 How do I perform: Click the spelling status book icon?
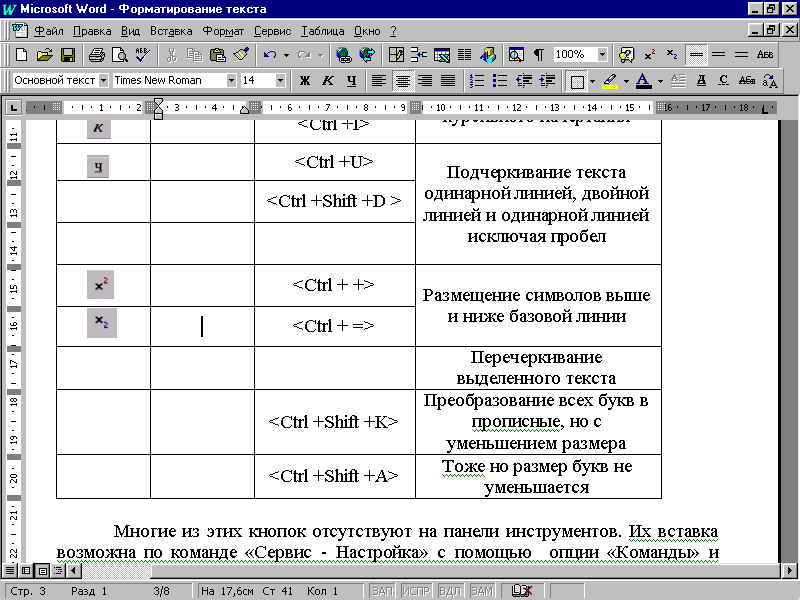click(x=521, y=591)
